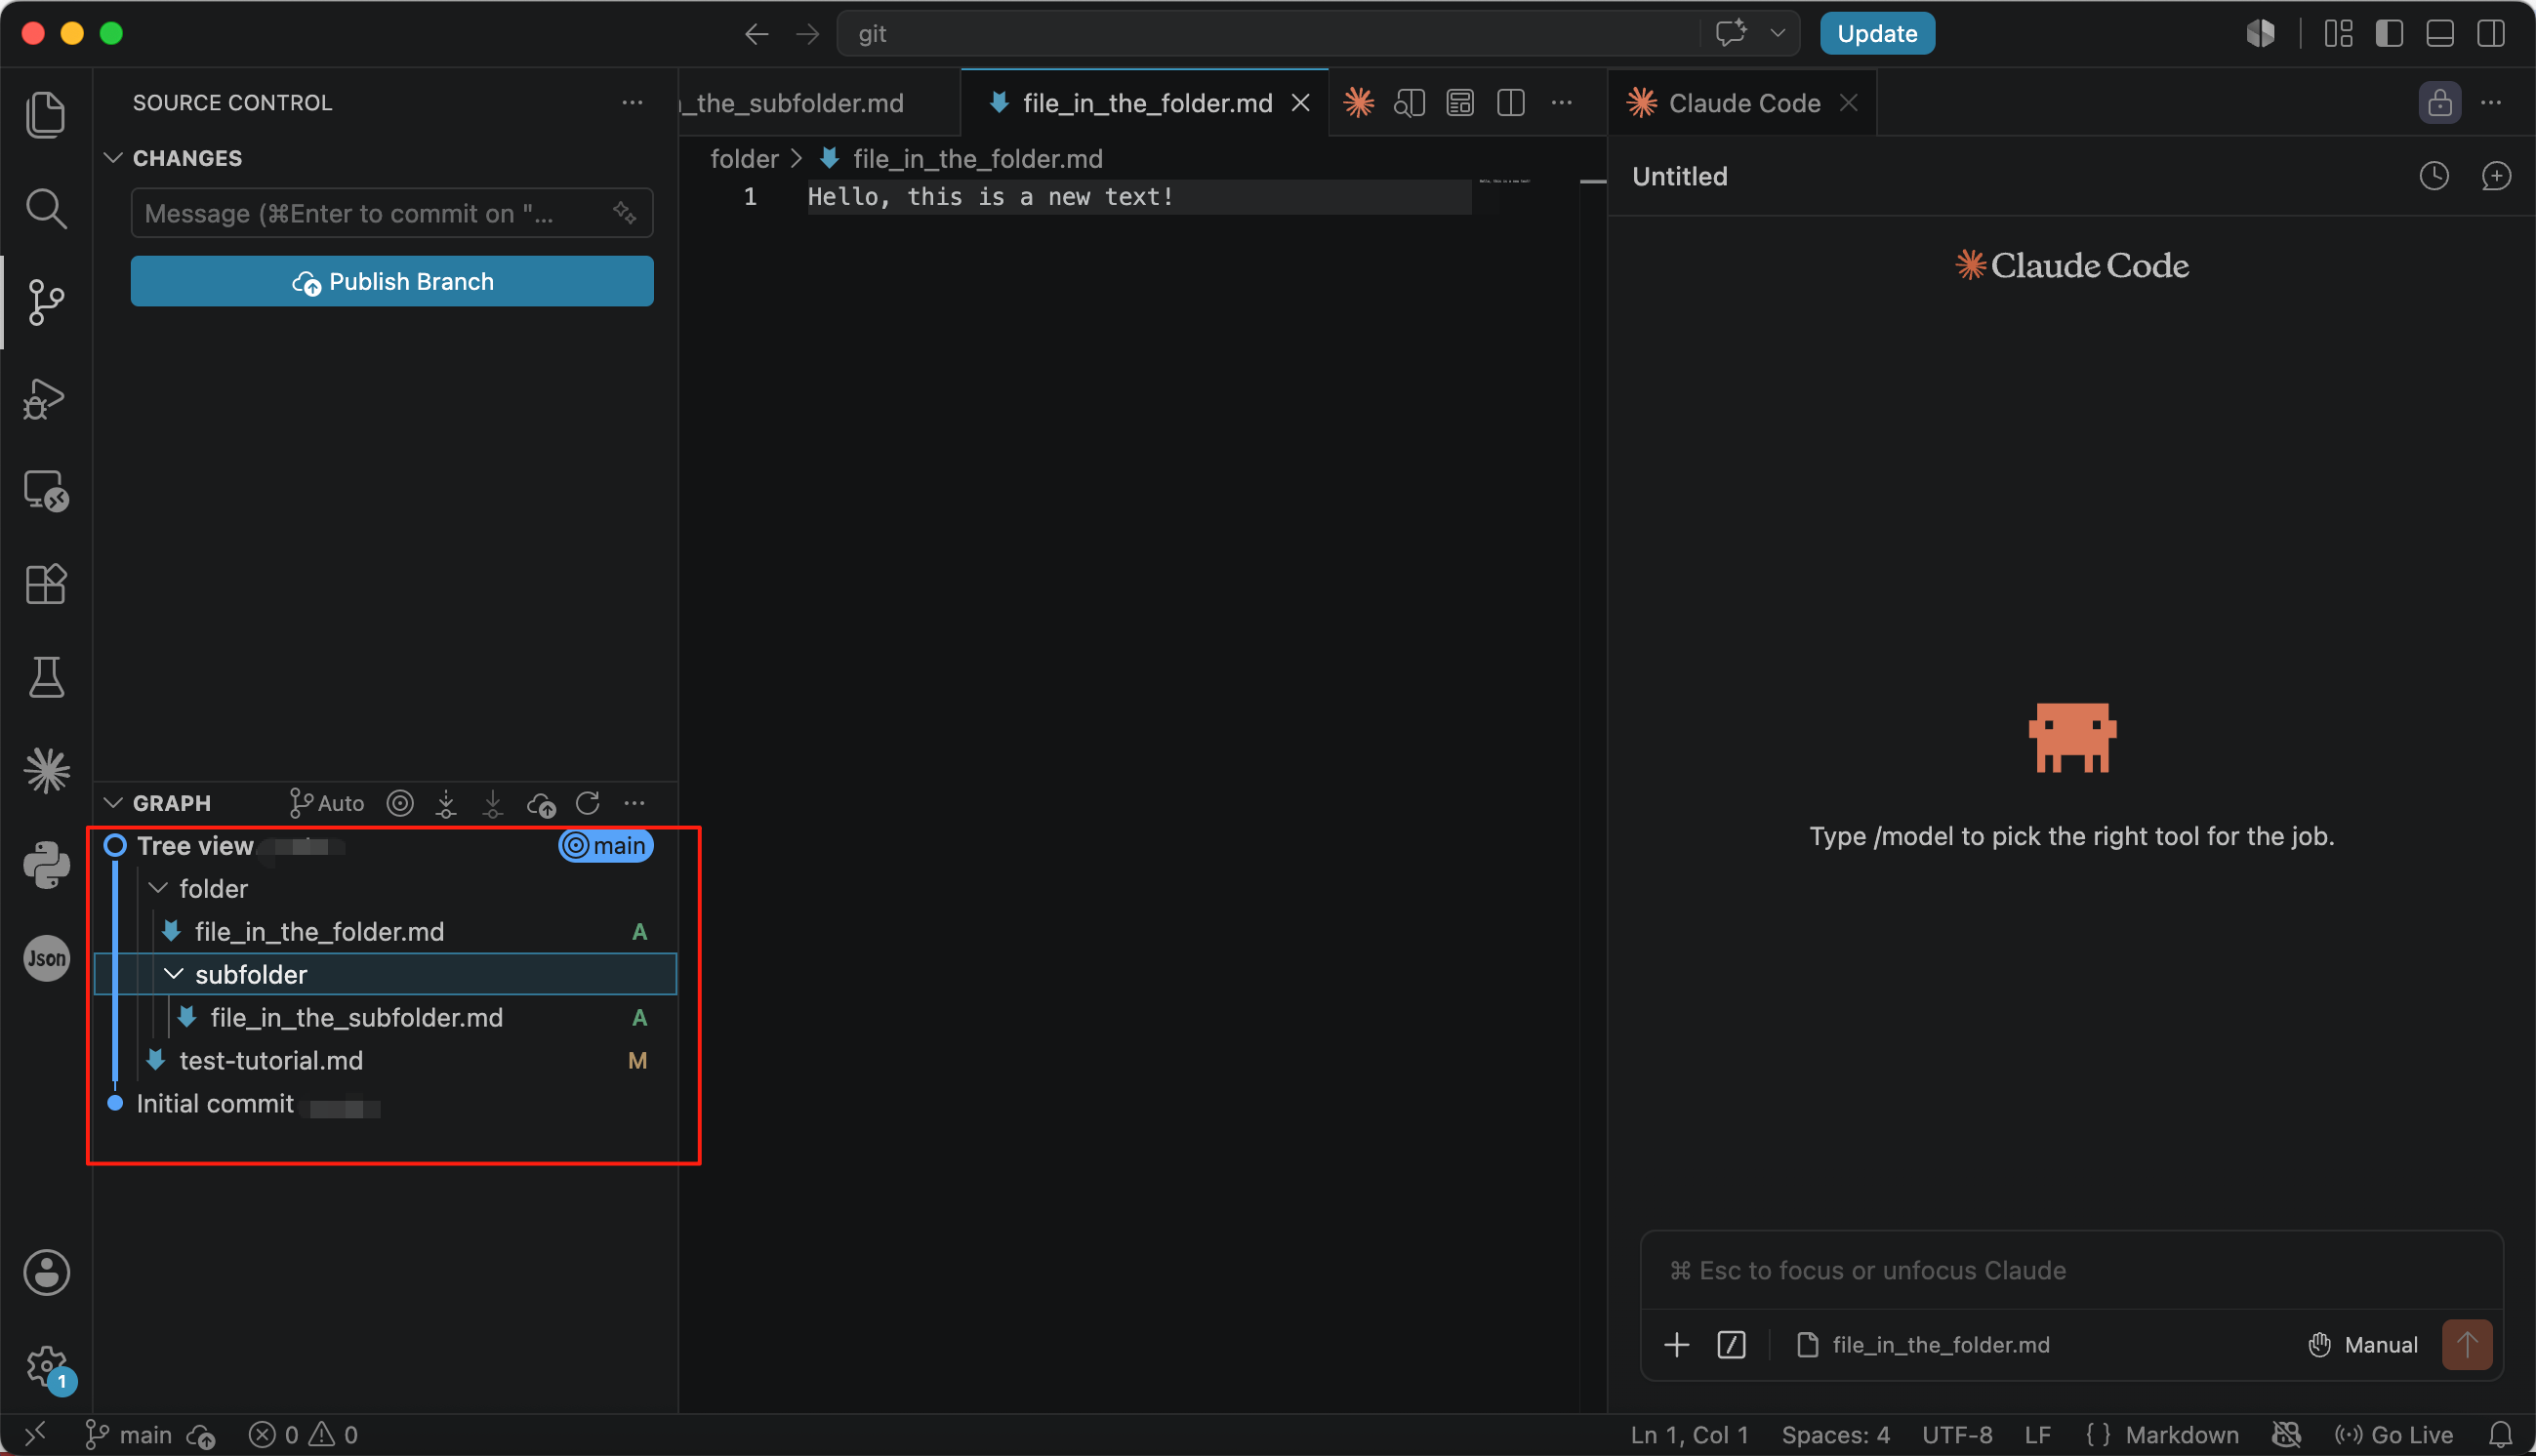Image resolution: width=2536 pixels, height=1456 pixels.
Task: Open the errors and warnings count
Action: (303, 1435)
